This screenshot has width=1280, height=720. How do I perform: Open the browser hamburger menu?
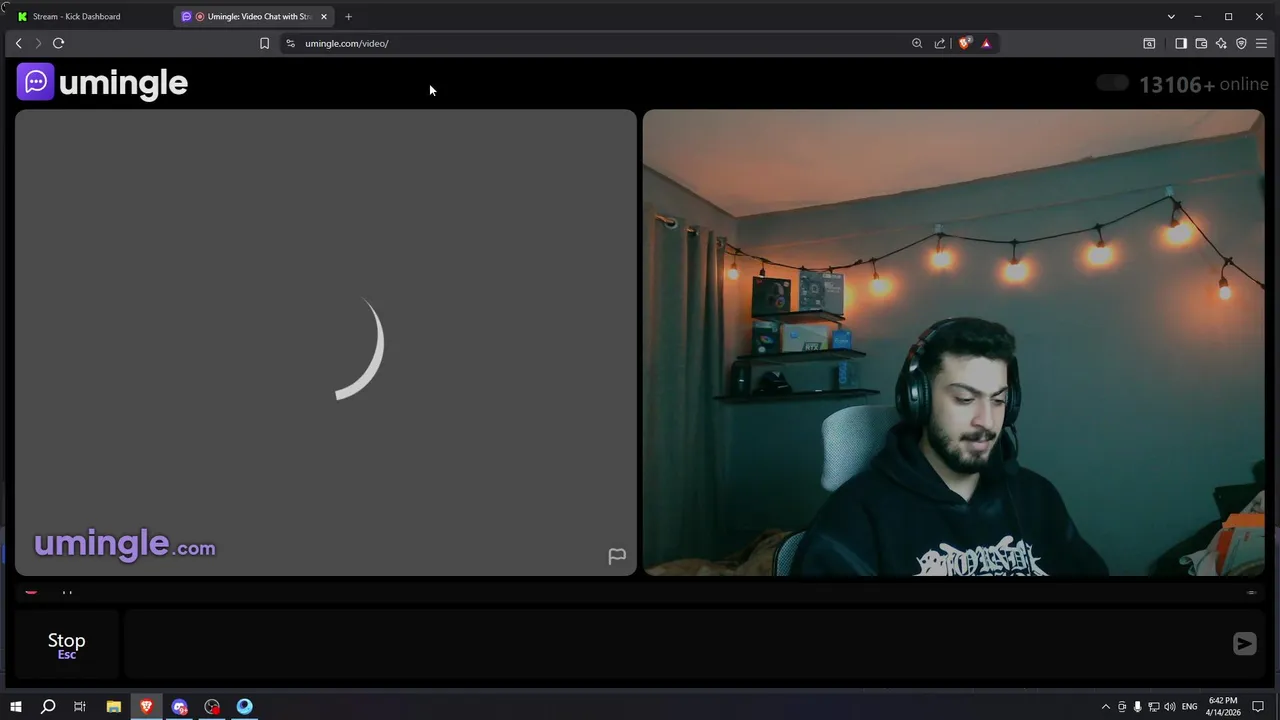pyautogui.click(x=1262, y=43)
